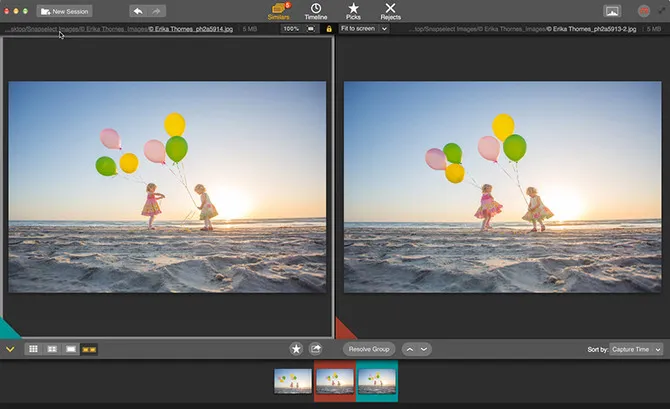The width and height of the screenshot is (670, 409).
Task: Click the Resolve Group button
Action: [x=369, y=349]
